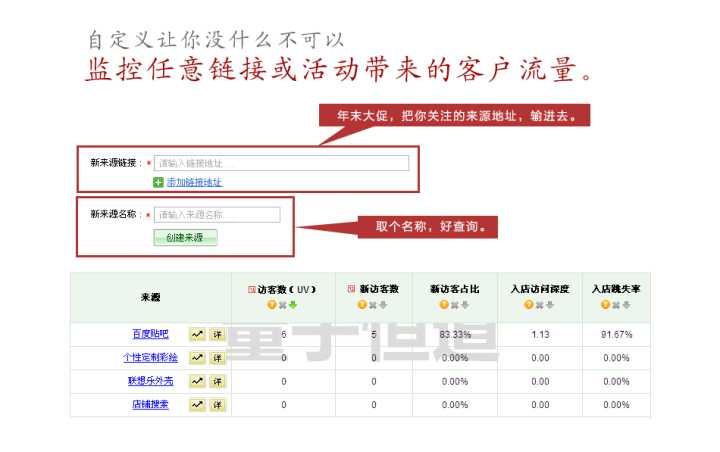Select the 83.33% cell in 百度贴吧 row
The image size is (720, 452).
tap(455, 334)
